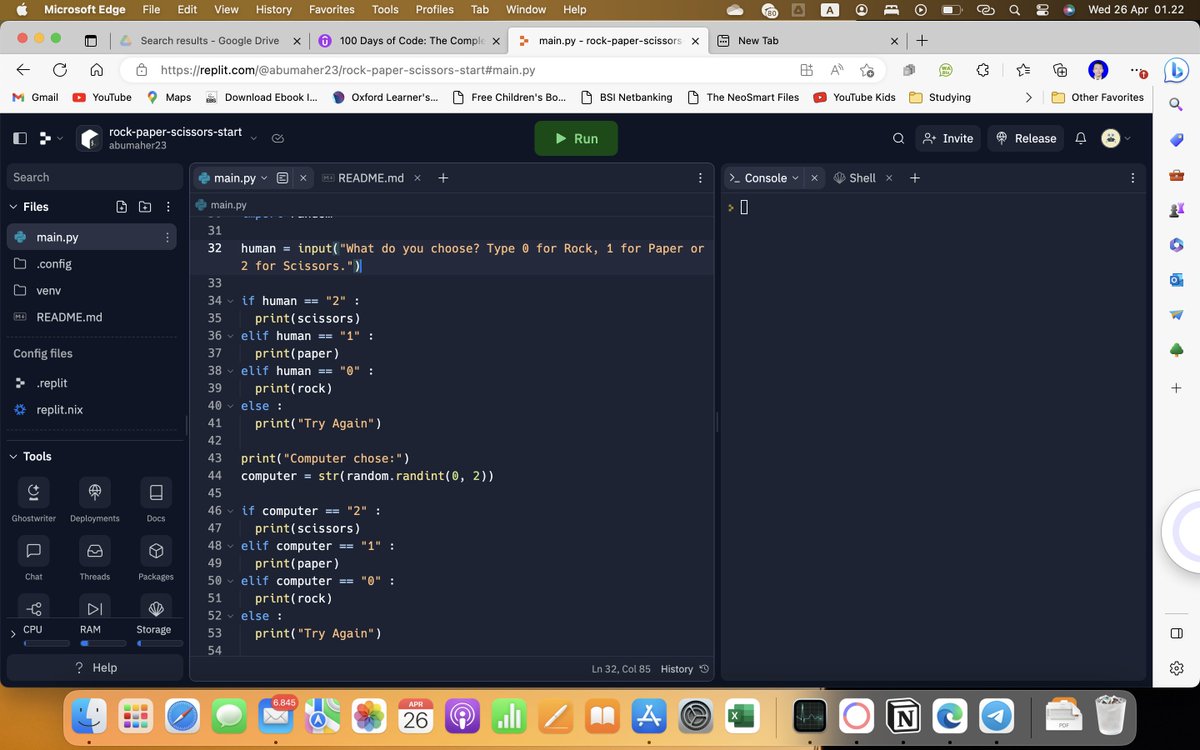Open the Replit logo menu dropdown

(x=50, y=138)
